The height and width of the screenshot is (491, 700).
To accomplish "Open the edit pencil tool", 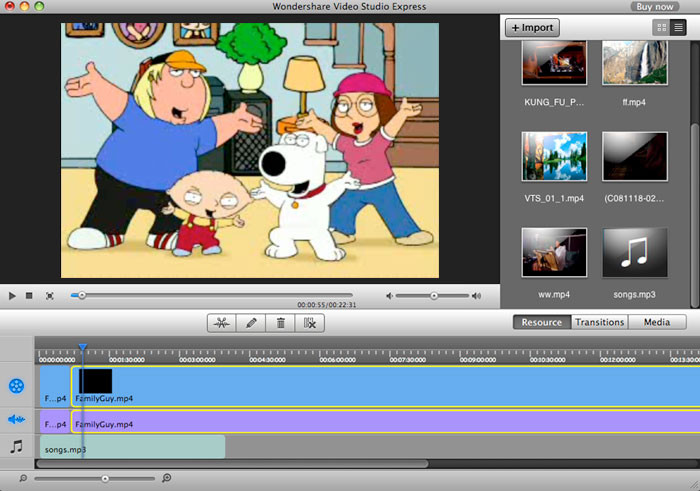I will point(251,323).
